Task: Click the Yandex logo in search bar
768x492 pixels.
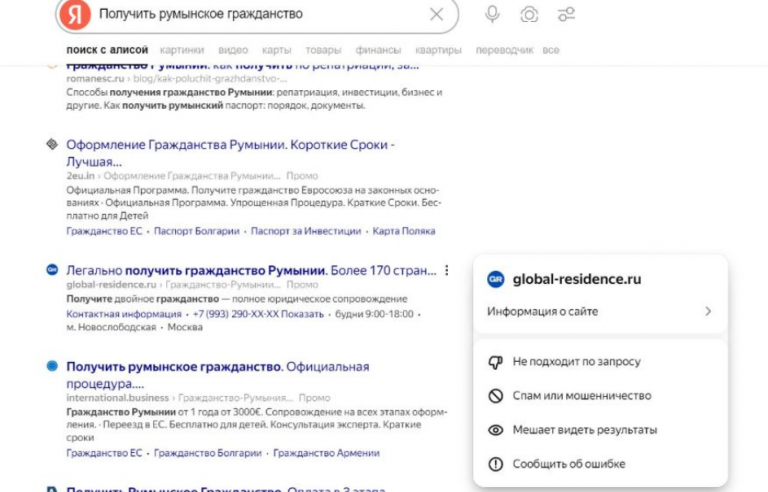Action: [75, 15]
